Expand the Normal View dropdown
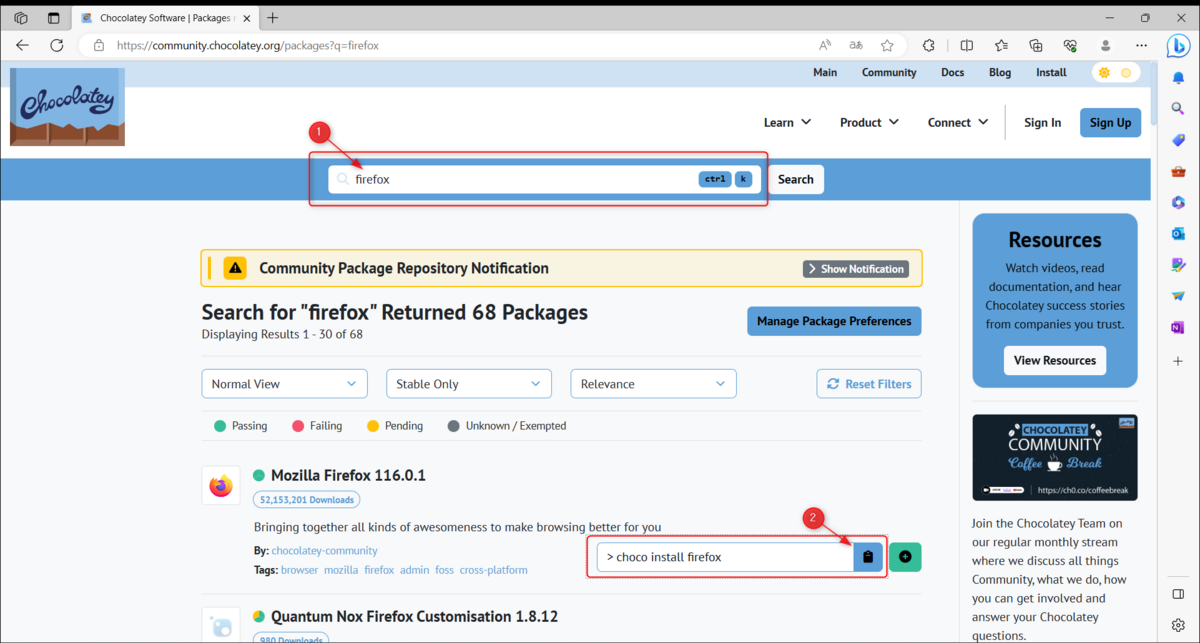1200x643 pixels. (x=284, y=384)
